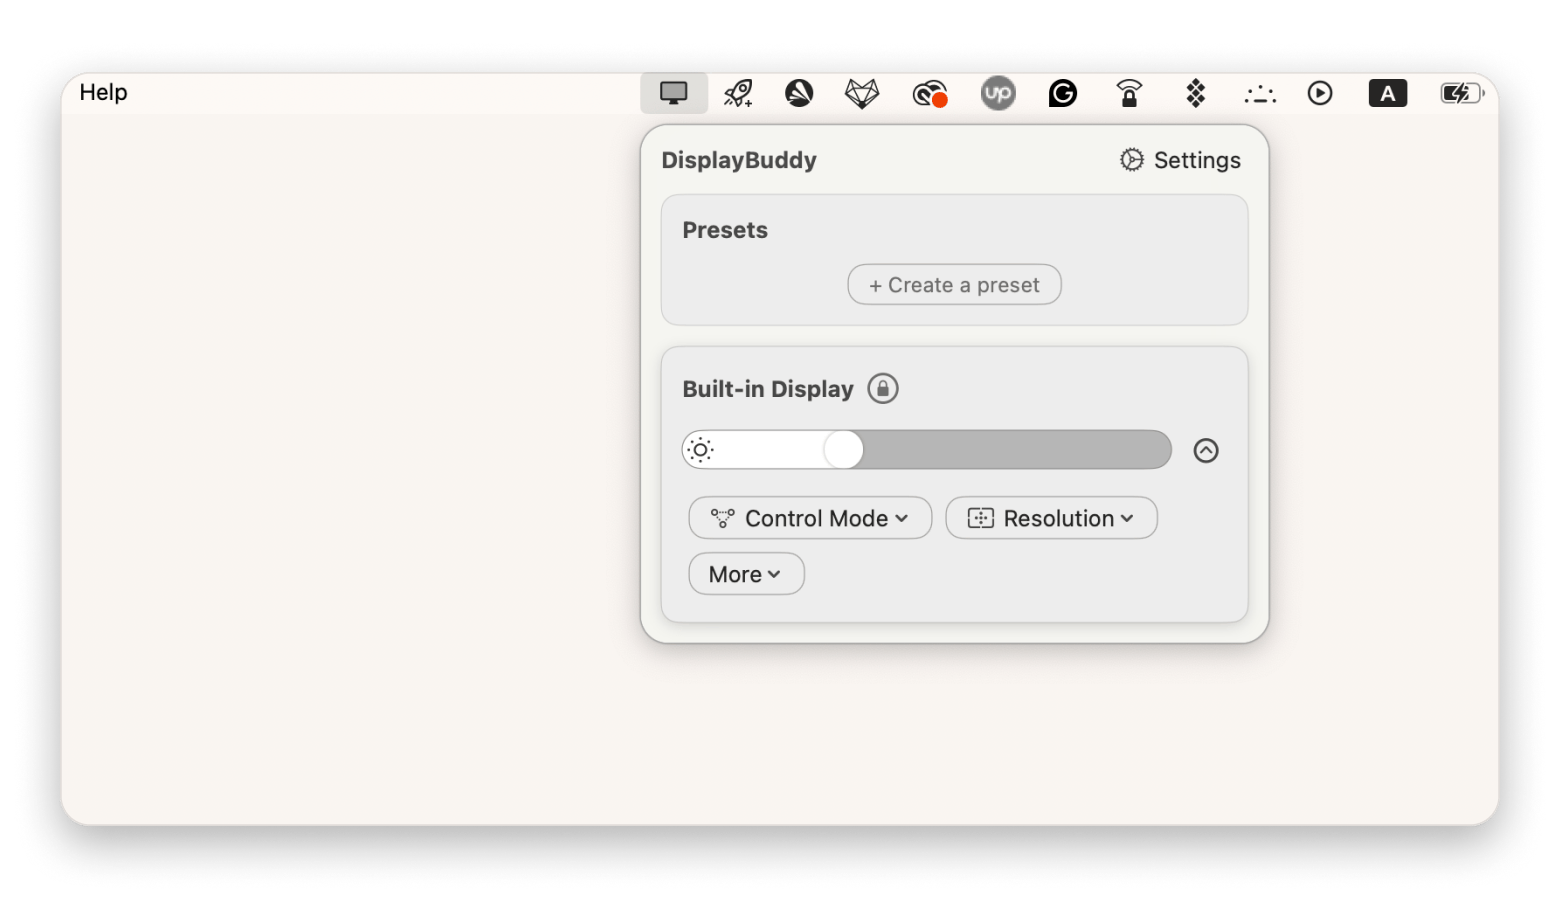The image size is (1560, 906).
Task: Click the Upwork menu bar icon
Action: coord(997,93)
